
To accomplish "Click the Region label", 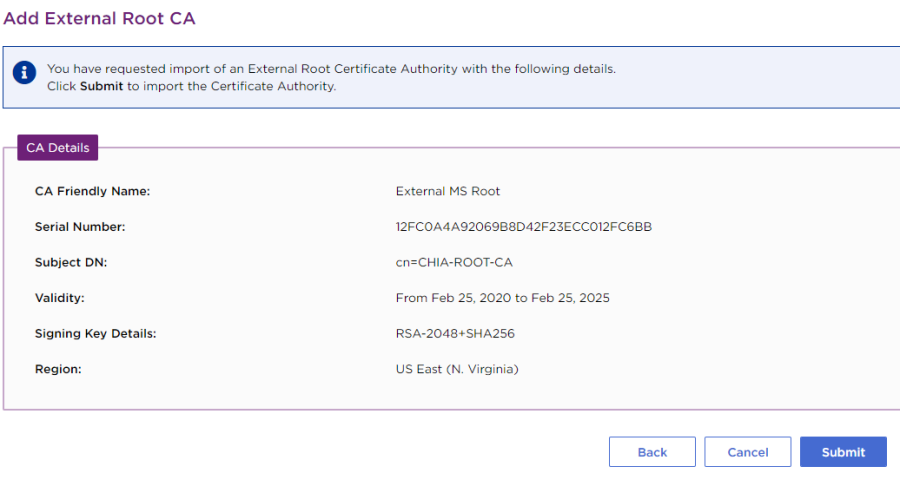I will (58, 369).
